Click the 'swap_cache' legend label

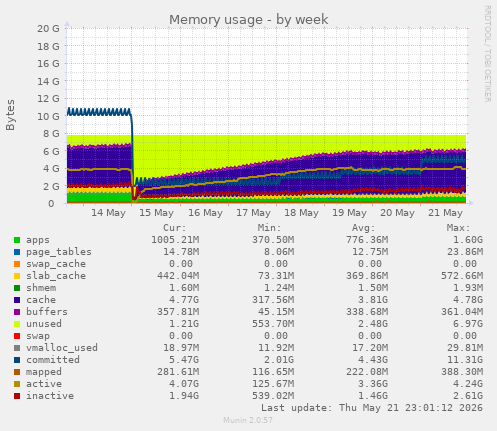click(56, 264)
